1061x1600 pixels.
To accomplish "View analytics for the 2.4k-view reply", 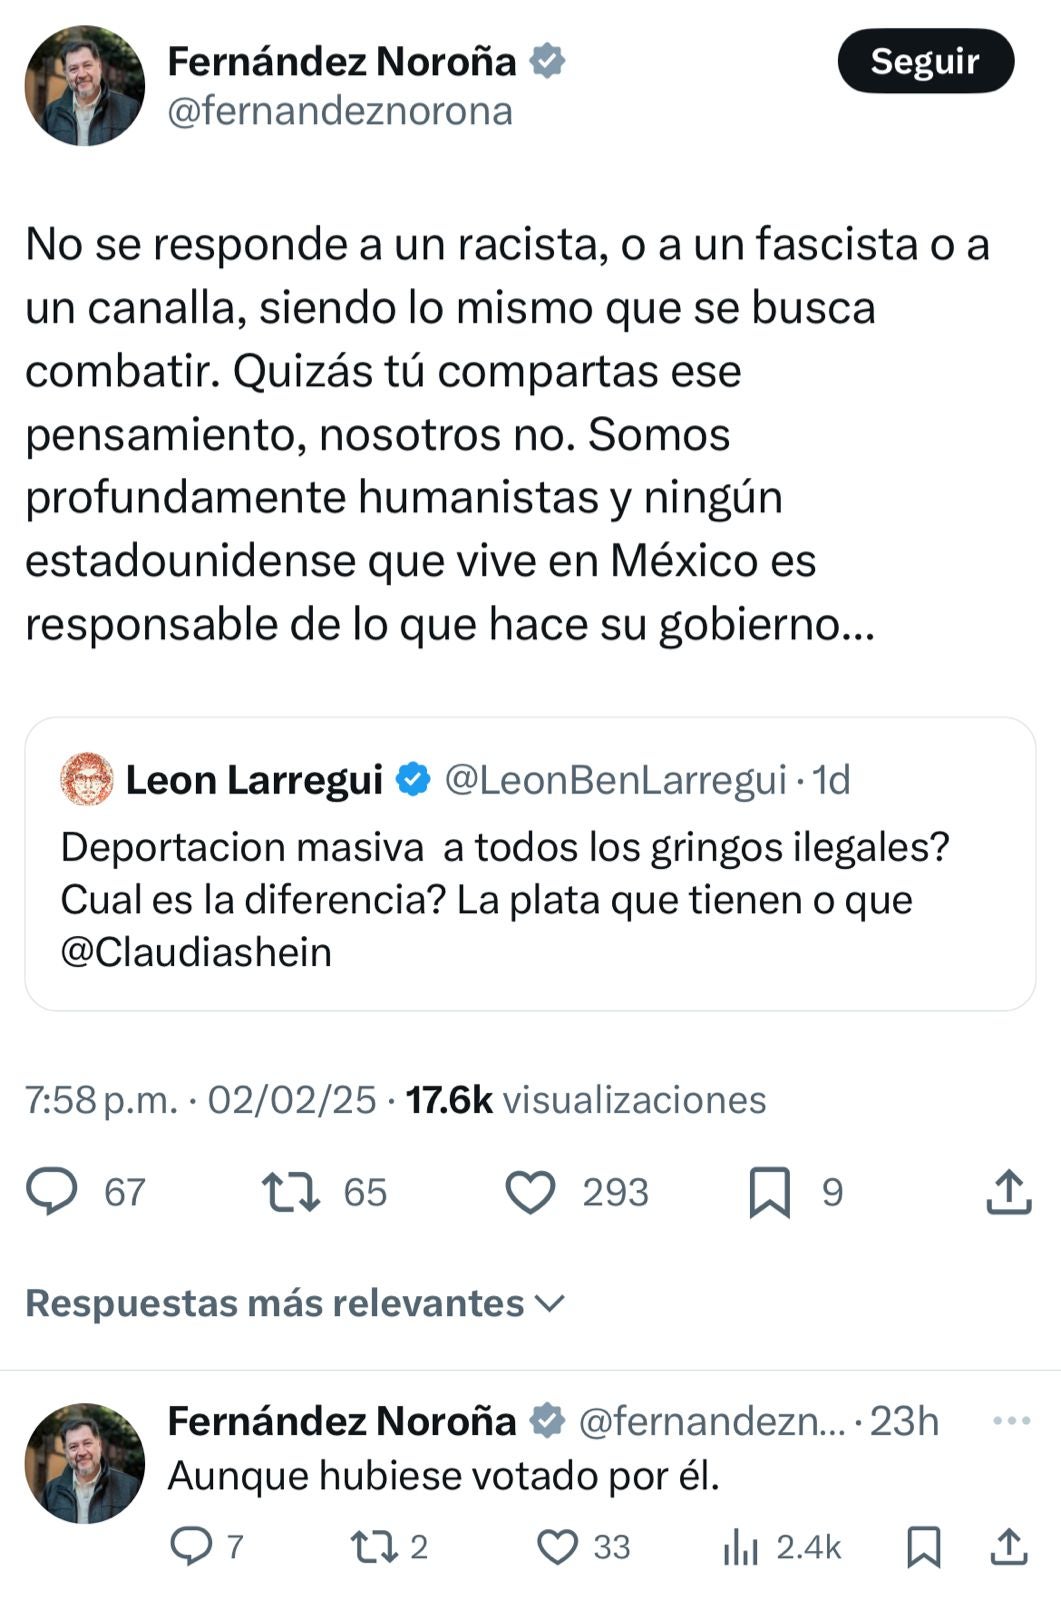I will pyautogui.click(x=740, y=1546).
